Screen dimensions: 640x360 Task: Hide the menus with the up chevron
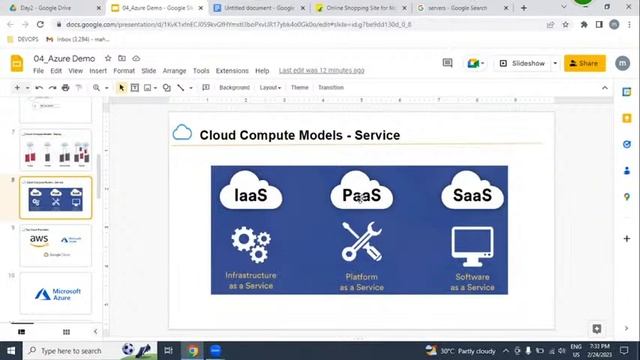(x=604, y=88)
